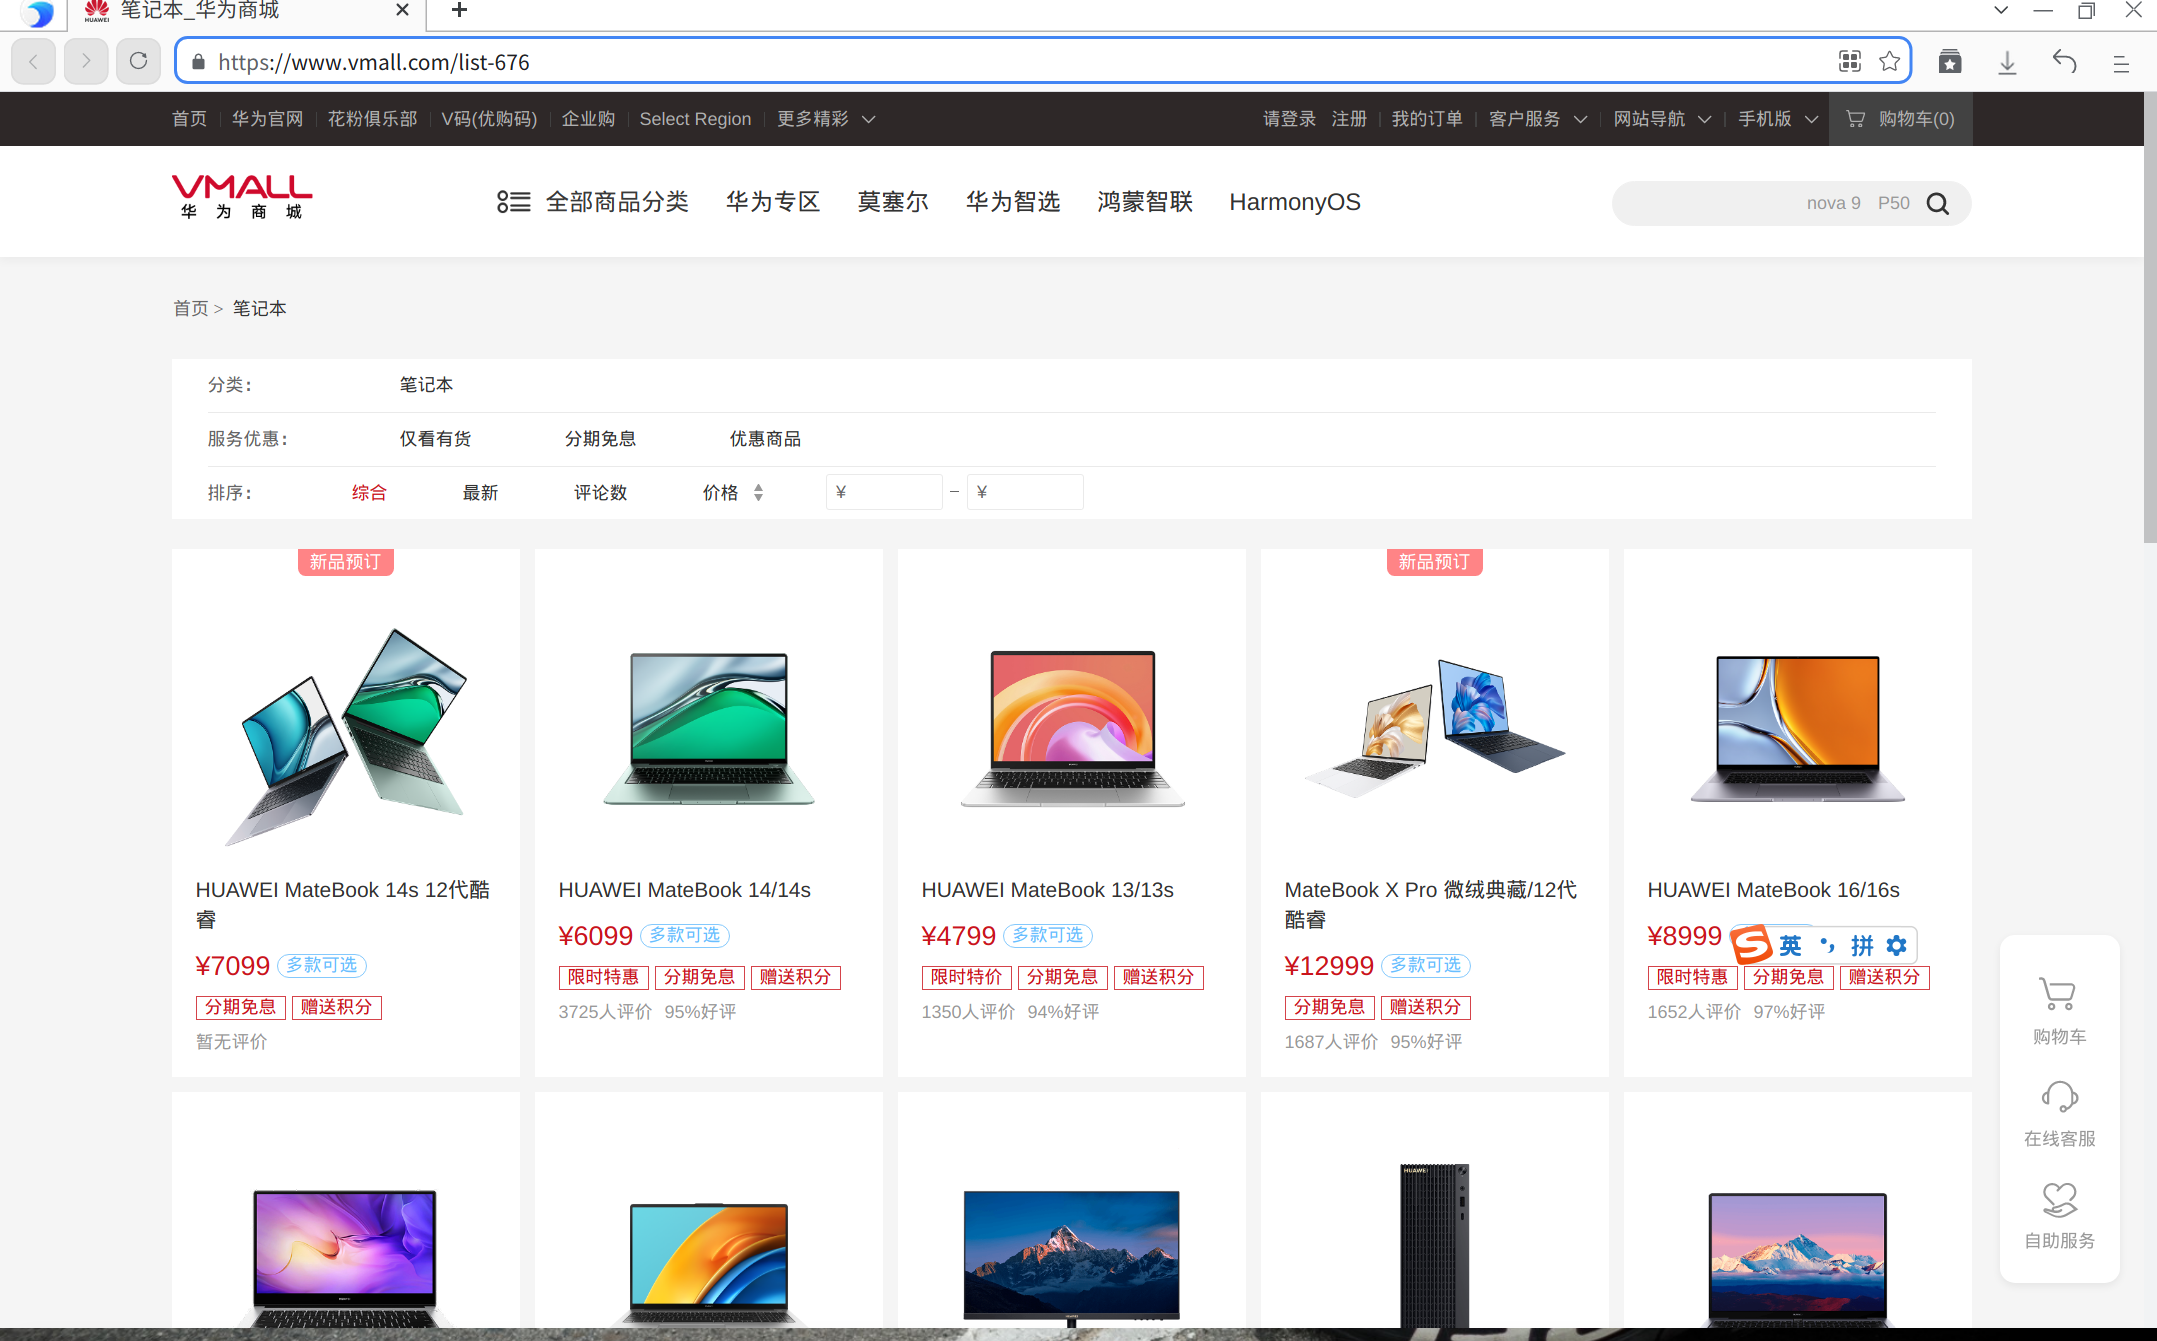Sort products by 评论数
Viewport: 2157px width, 1341px height.
pos(600,493)
